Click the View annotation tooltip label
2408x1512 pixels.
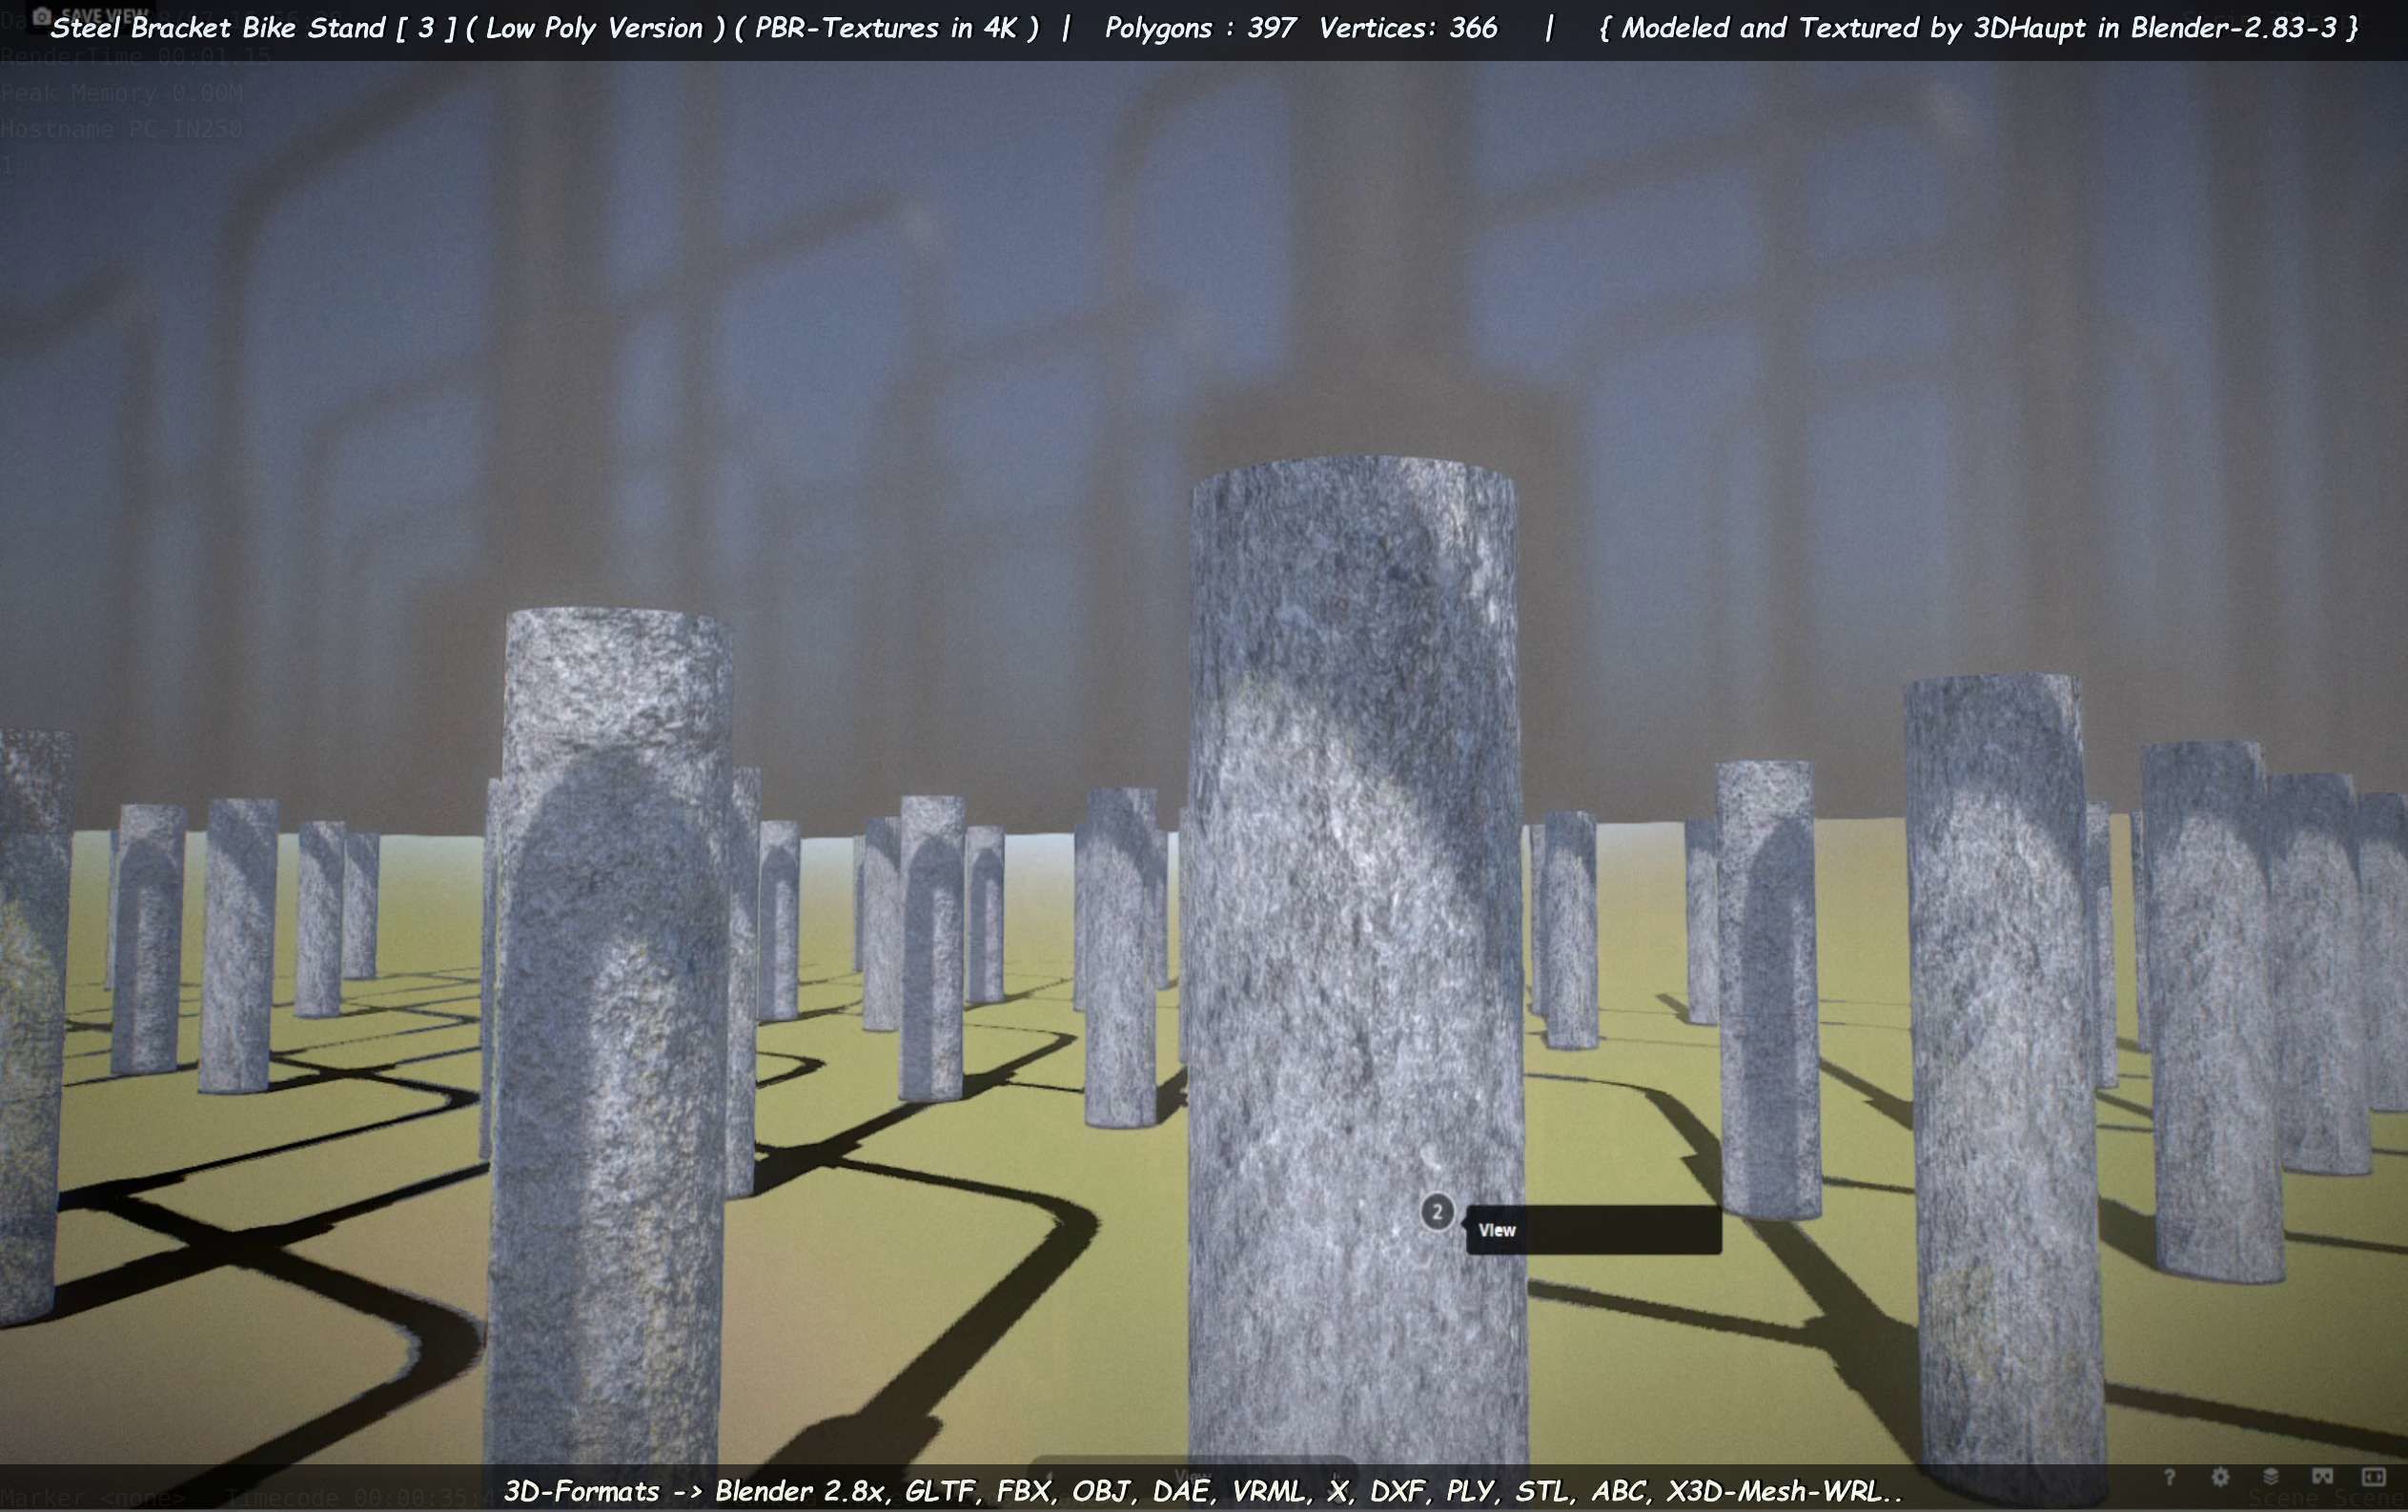pyautogui.click(x=1497, y=1230)
